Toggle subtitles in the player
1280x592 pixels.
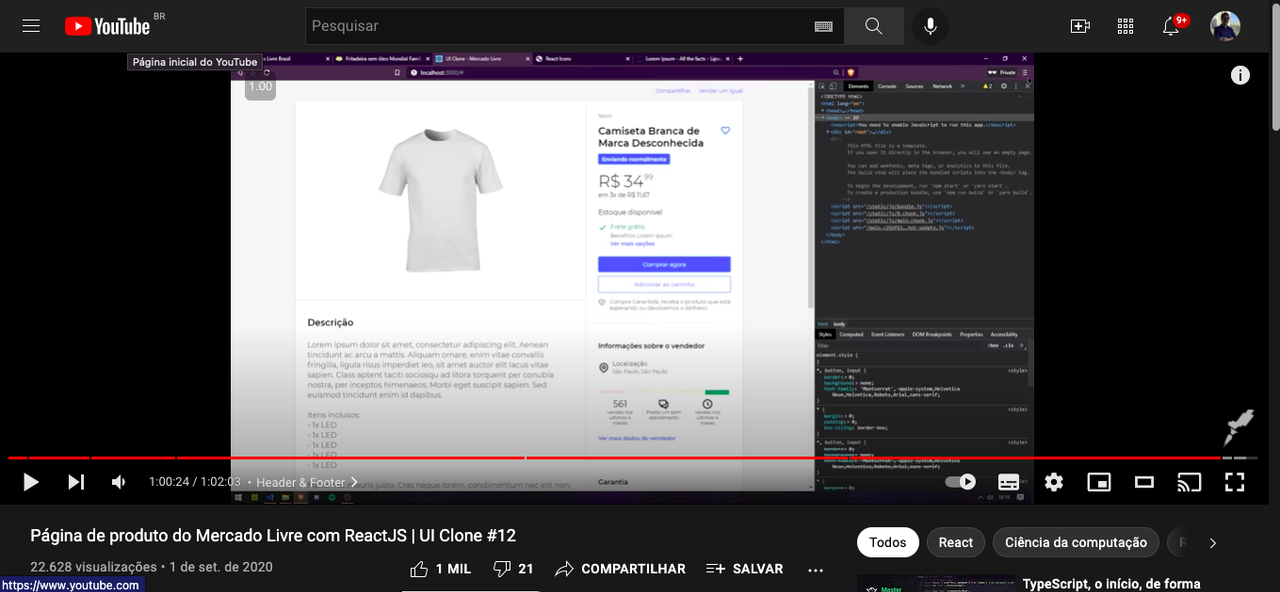(1009, 482)
